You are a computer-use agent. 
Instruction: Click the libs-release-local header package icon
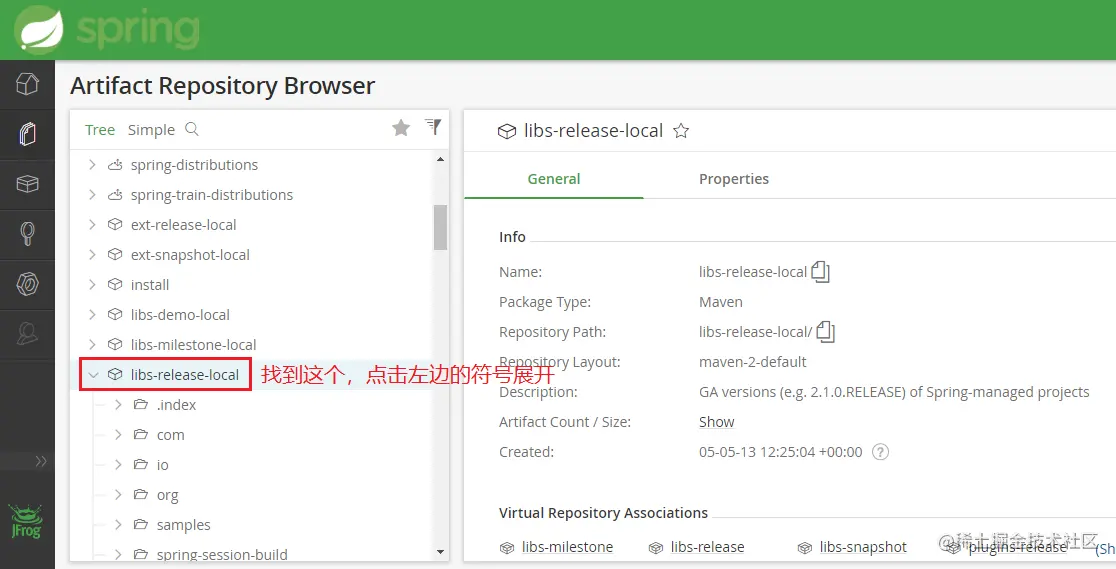507,131
